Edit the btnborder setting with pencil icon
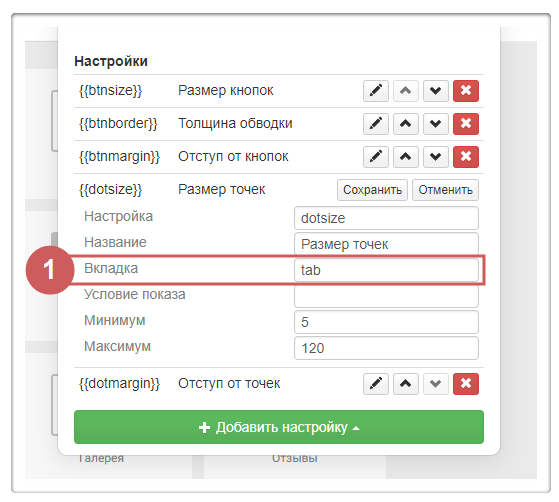The image size is (559, 502). tap(376, 124)
